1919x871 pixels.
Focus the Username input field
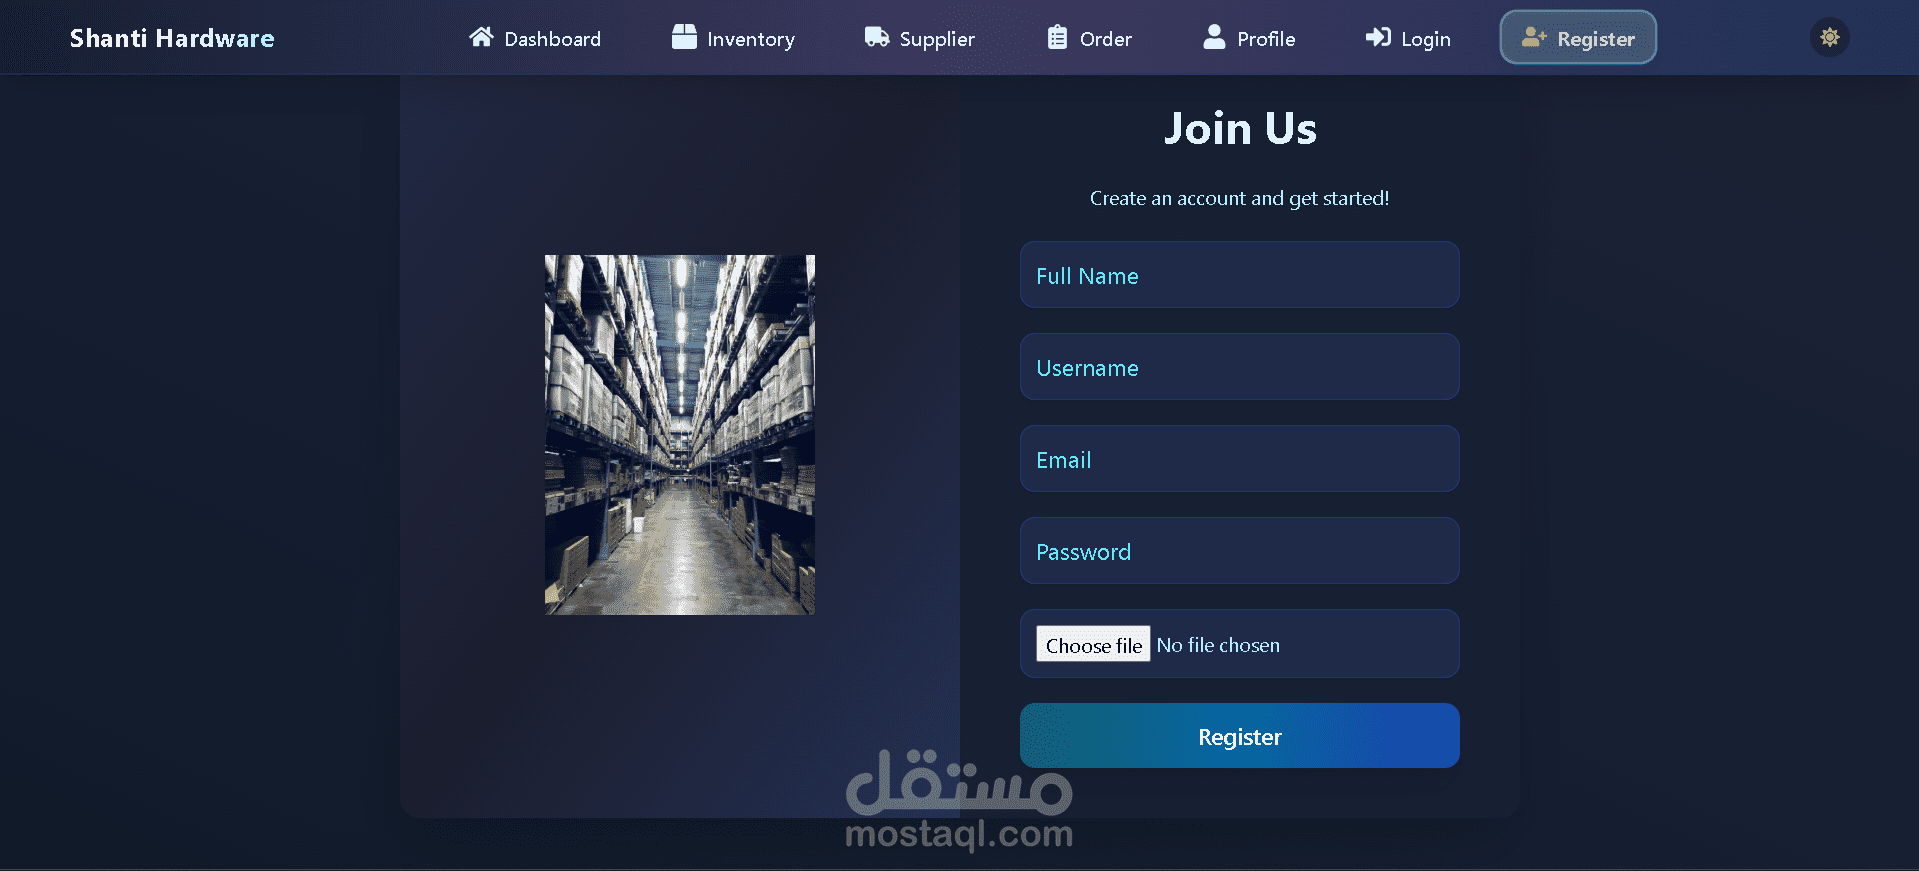pos(1239,367)
